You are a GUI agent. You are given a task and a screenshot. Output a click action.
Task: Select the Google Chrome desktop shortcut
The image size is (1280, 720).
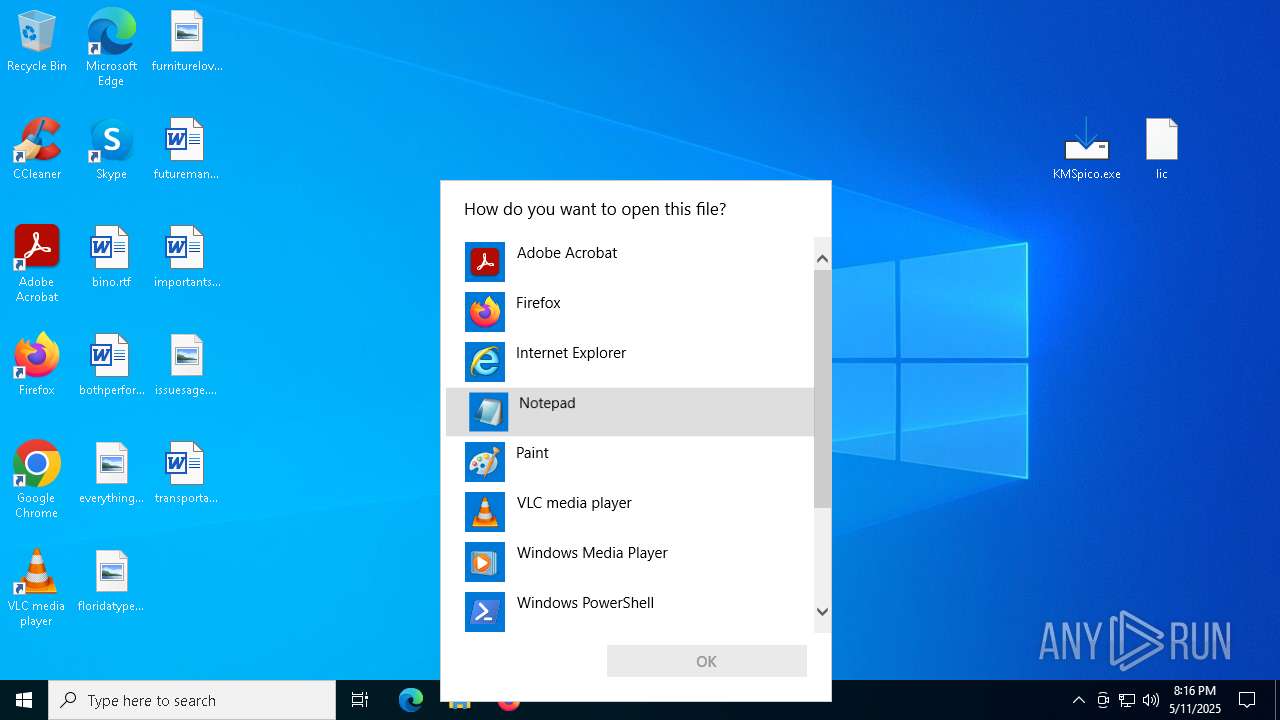pyautogui.click(x=37, y=479)
